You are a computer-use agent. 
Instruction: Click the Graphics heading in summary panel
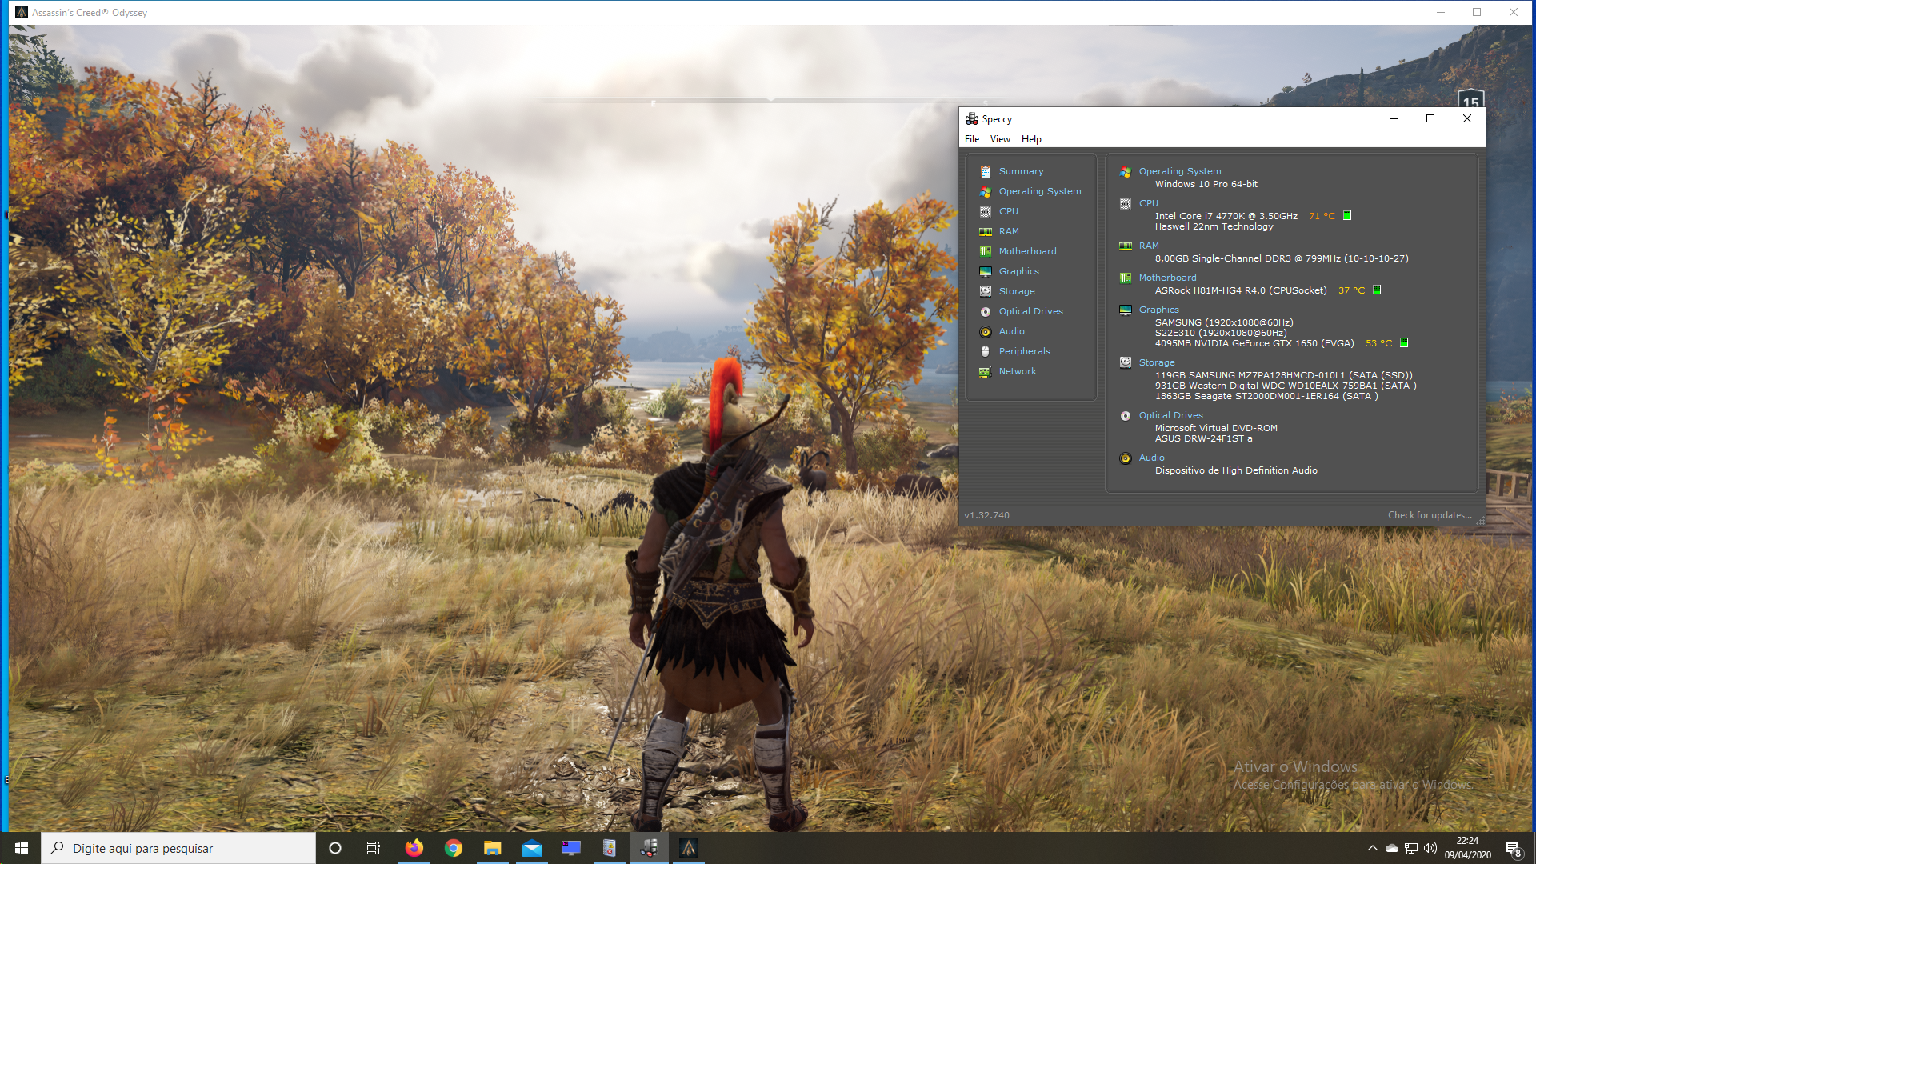pos(1158,310)
